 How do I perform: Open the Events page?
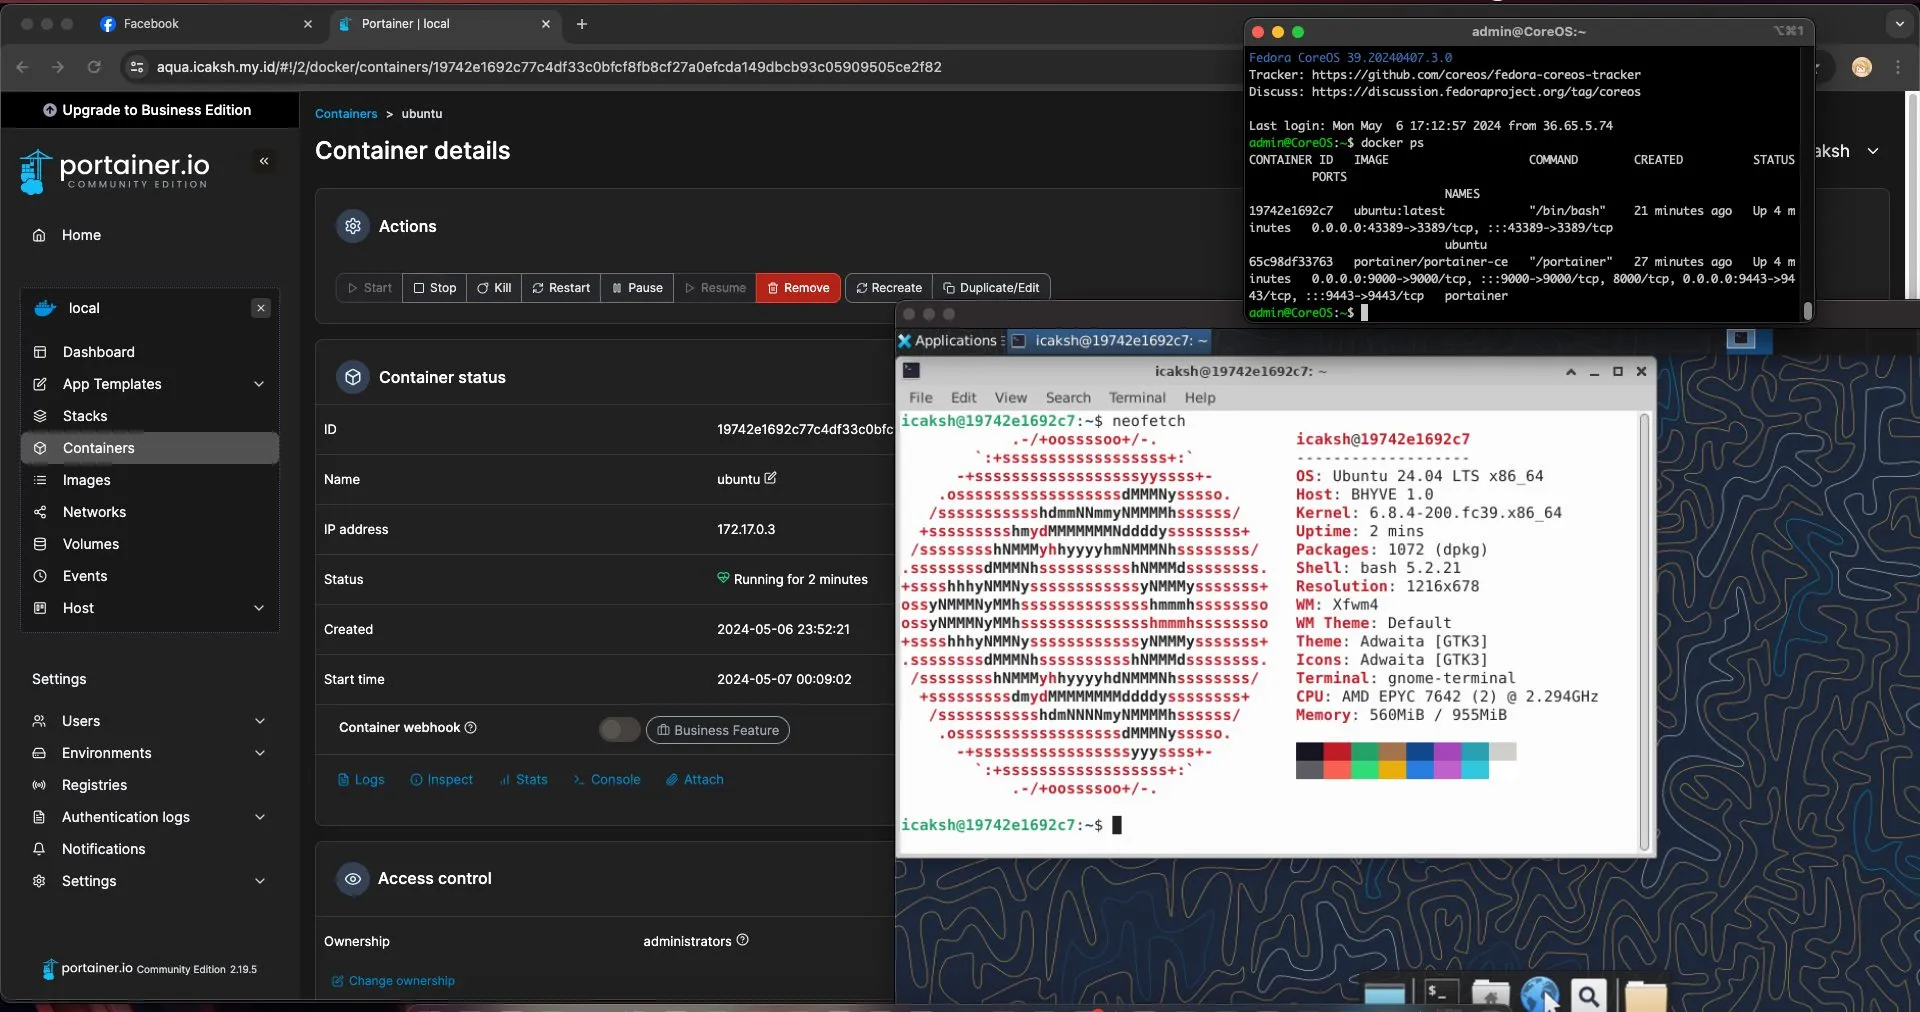[x=85, y=576]
